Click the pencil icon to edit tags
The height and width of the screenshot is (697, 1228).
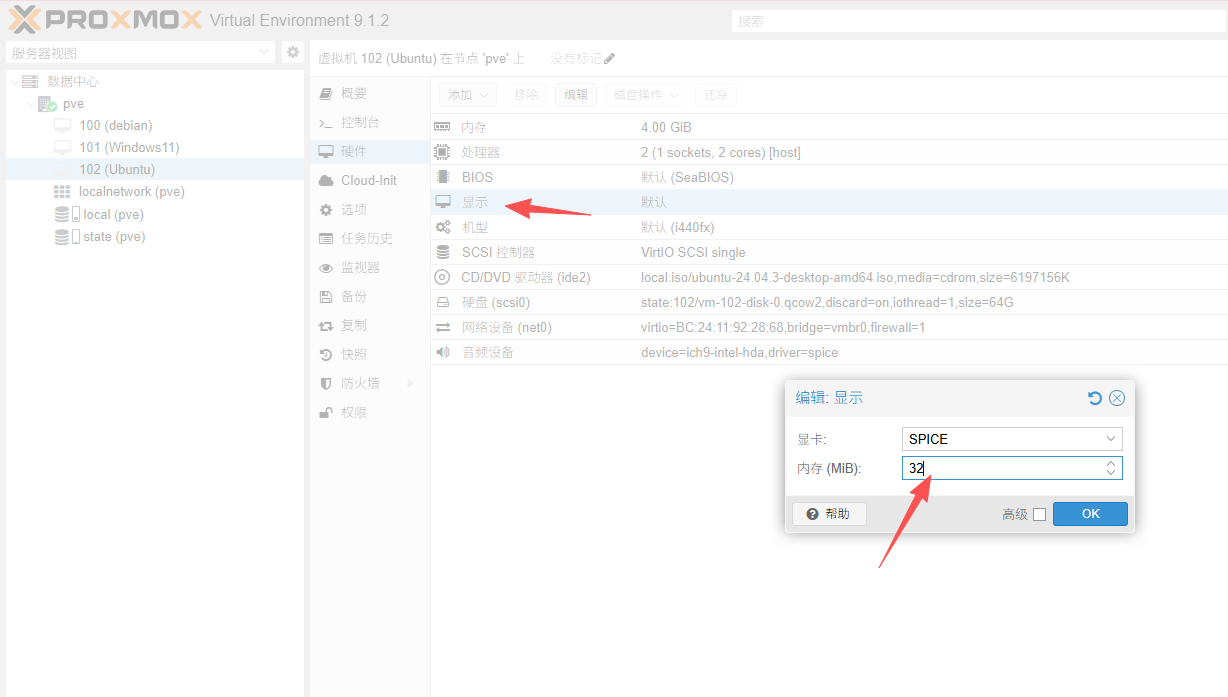(610, 59)
